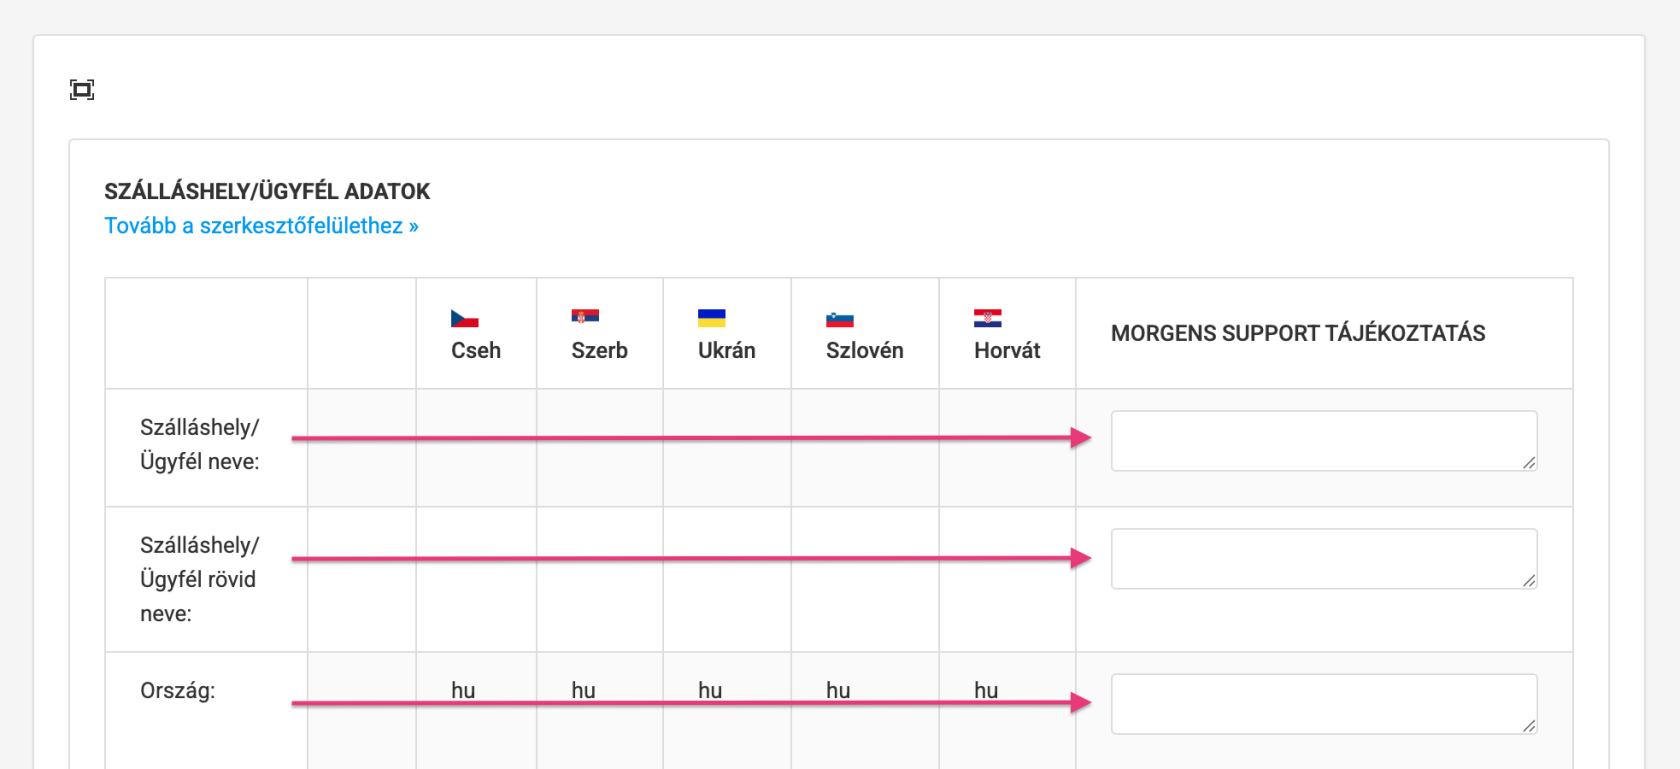Viewport: 1680px width, 769px height.
Task: Click the Morgens Support Tájékoztatás column header
Action: 1297,333
